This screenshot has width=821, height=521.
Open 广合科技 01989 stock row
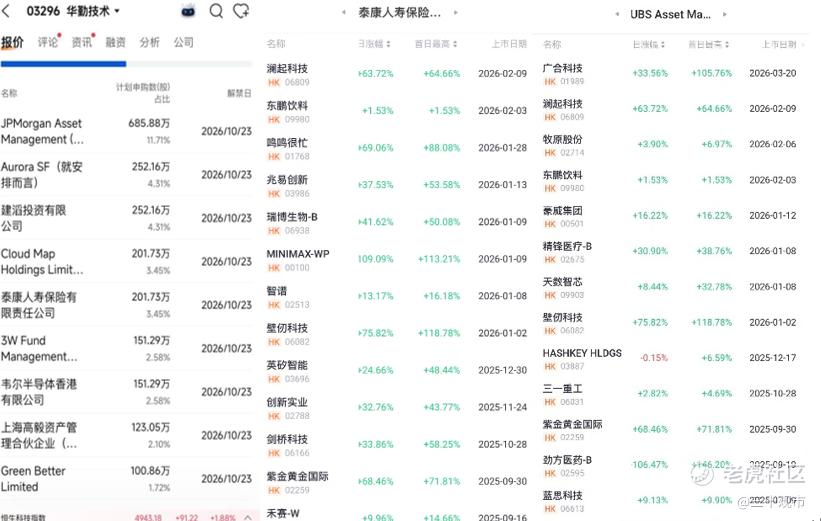(x=670, y=74)
